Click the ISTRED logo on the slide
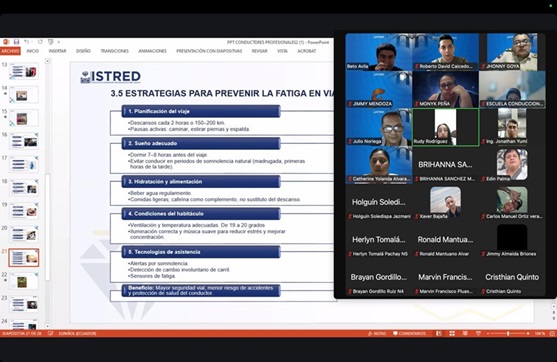557x362 pixels. 110,77
